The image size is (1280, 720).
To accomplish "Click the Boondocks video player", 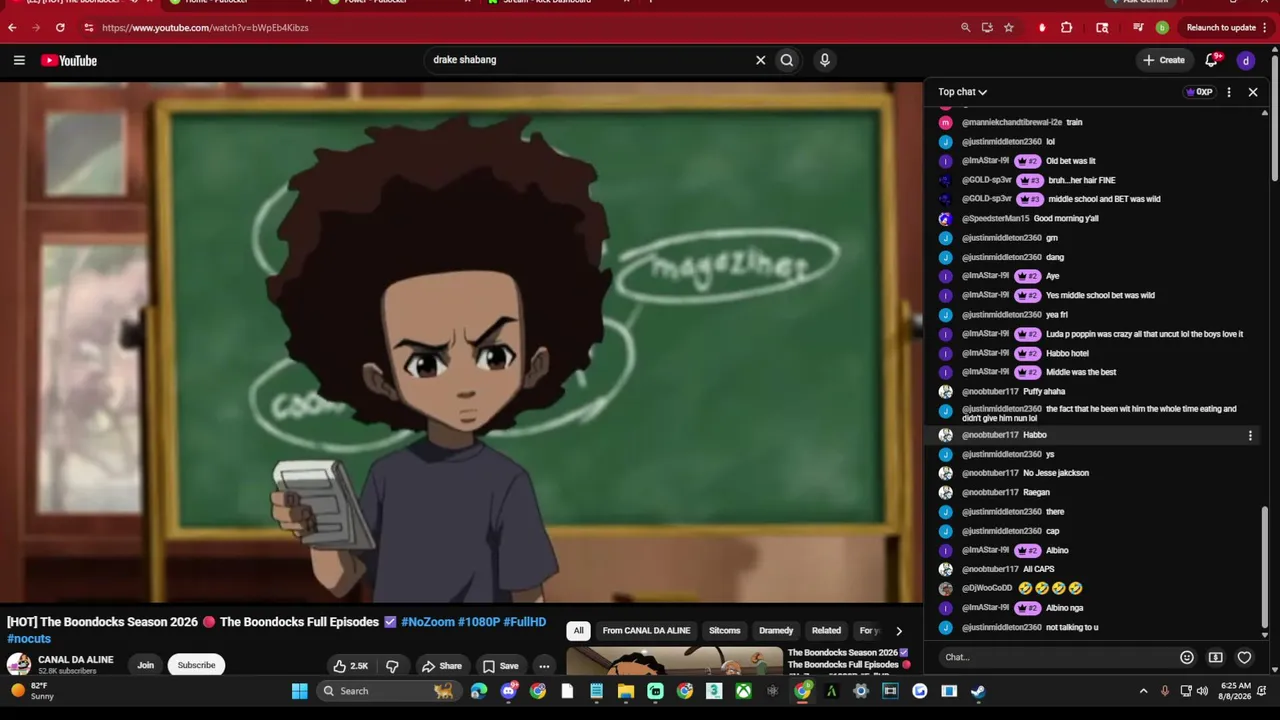I will [461, 343].
